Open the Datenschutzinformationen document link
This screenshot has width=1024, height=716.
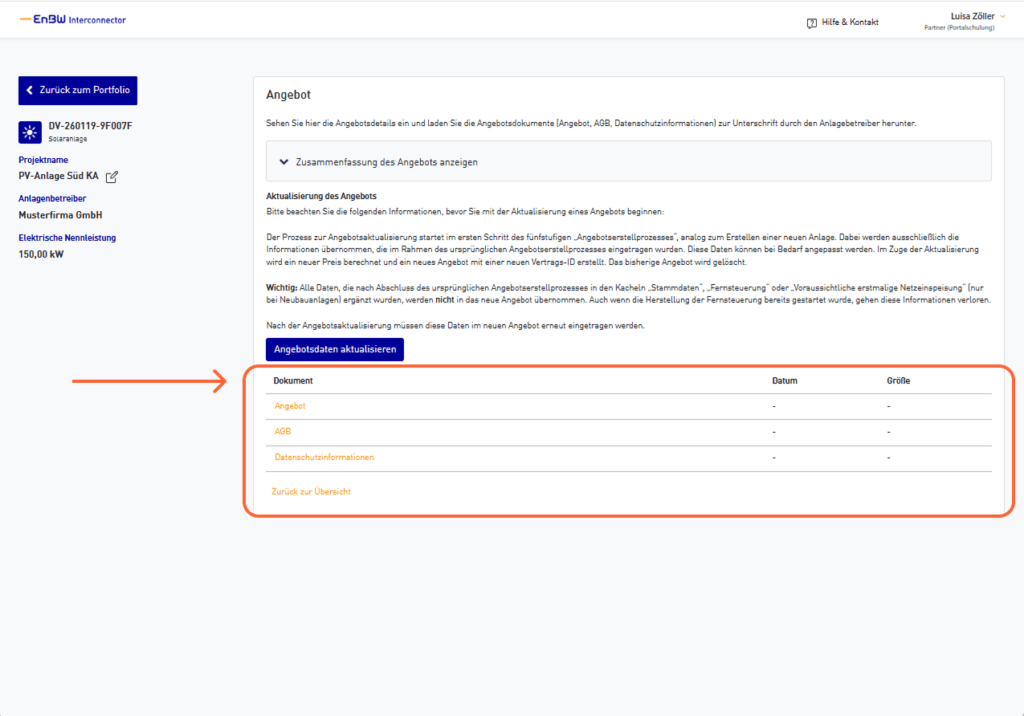point(324,457)
